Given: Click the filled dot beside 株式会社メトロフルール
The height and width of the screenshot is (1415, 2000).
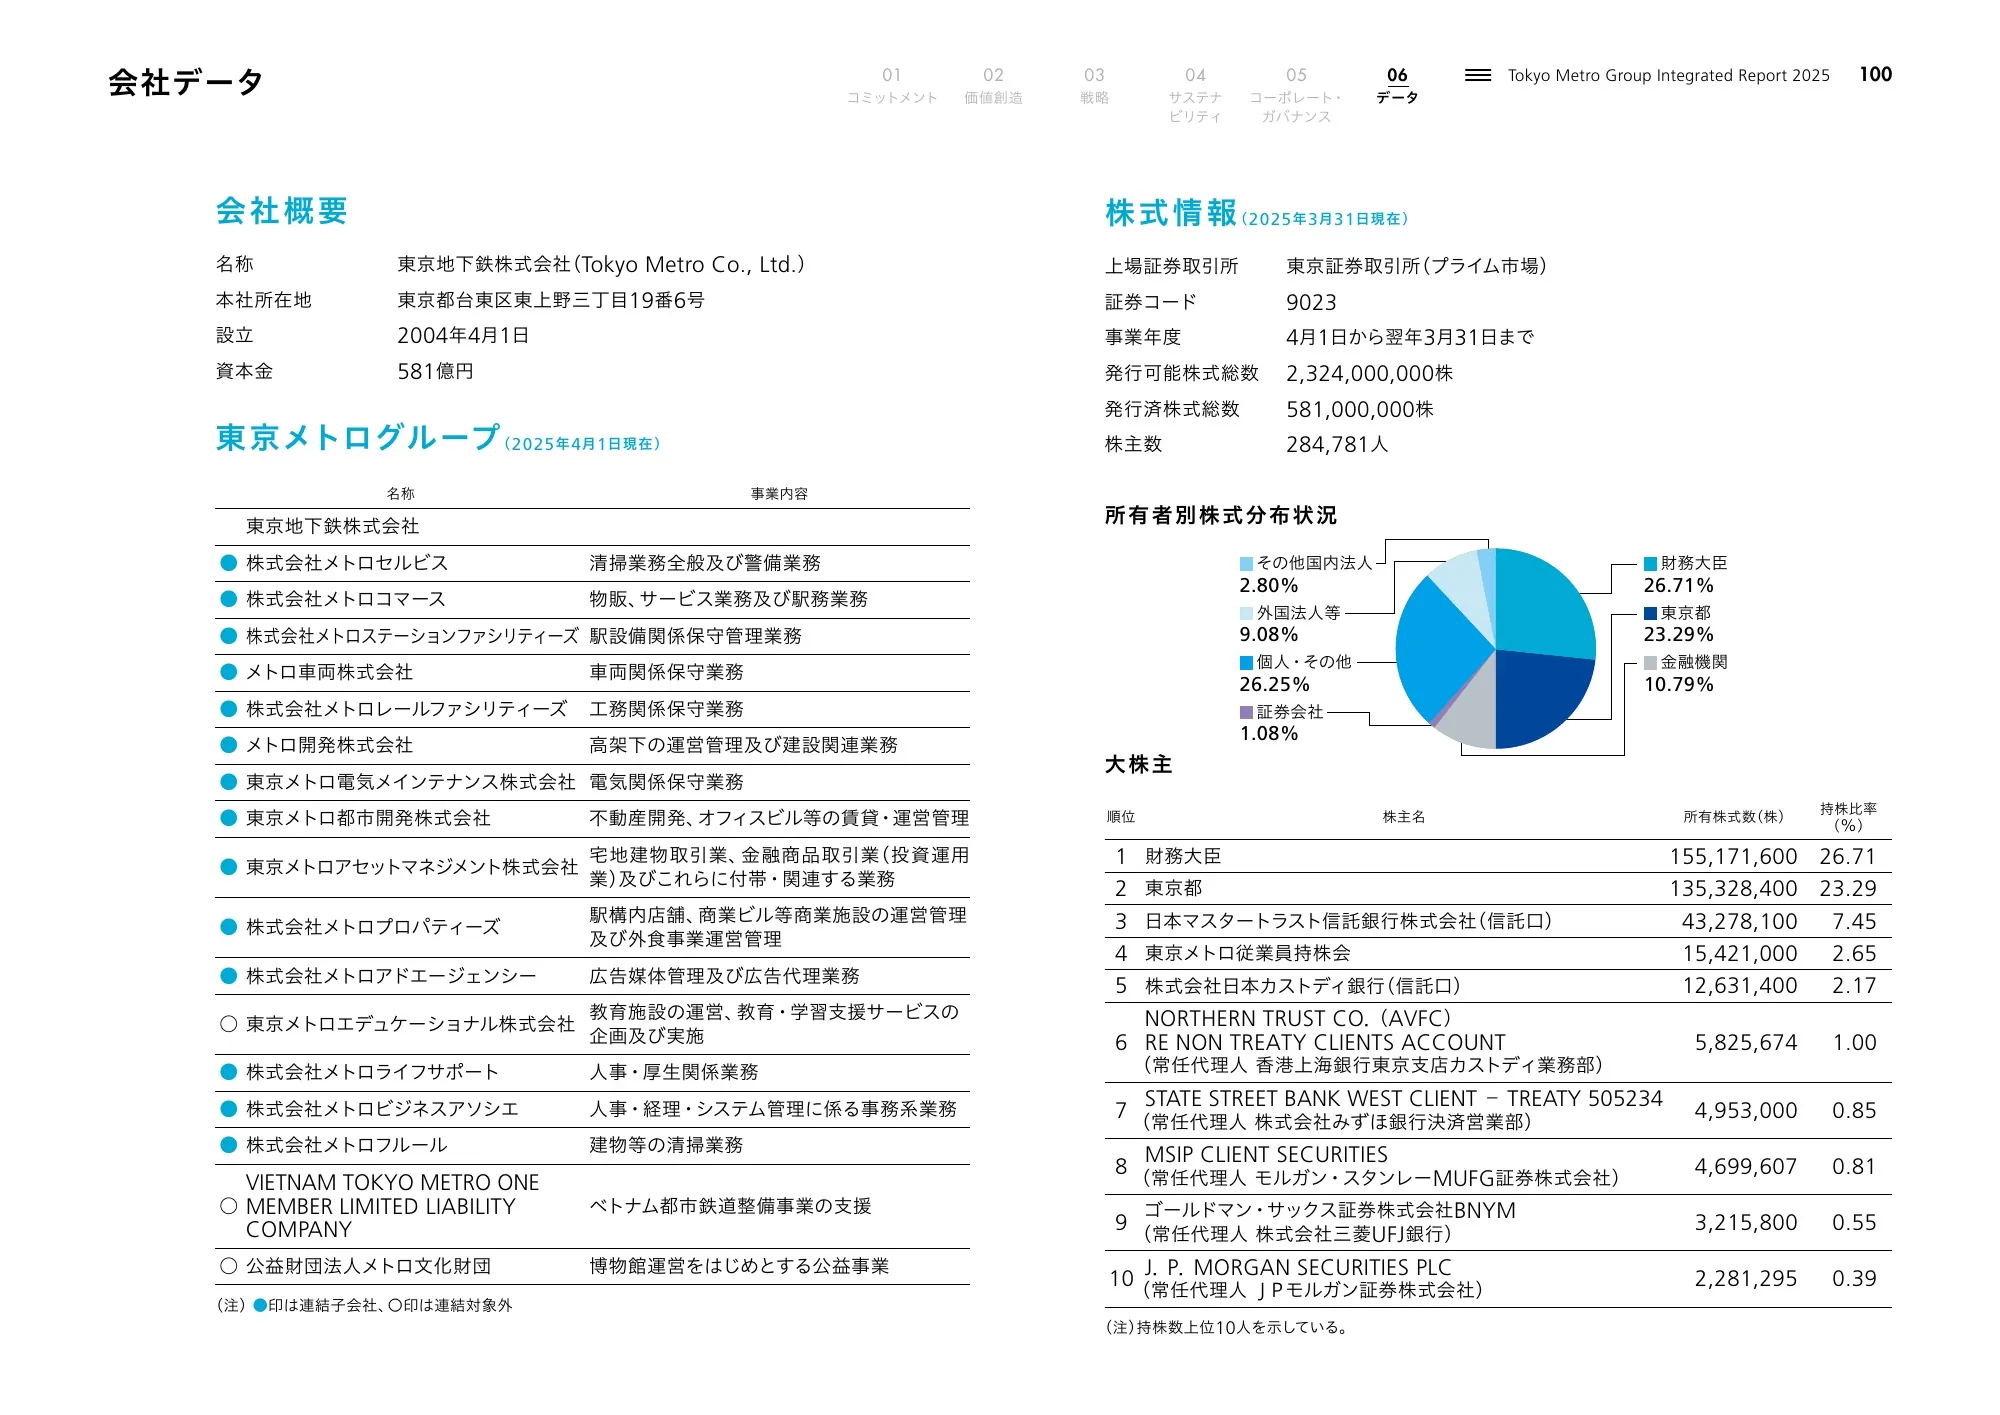Looking at the screenshot, I should click(228, 1145).
